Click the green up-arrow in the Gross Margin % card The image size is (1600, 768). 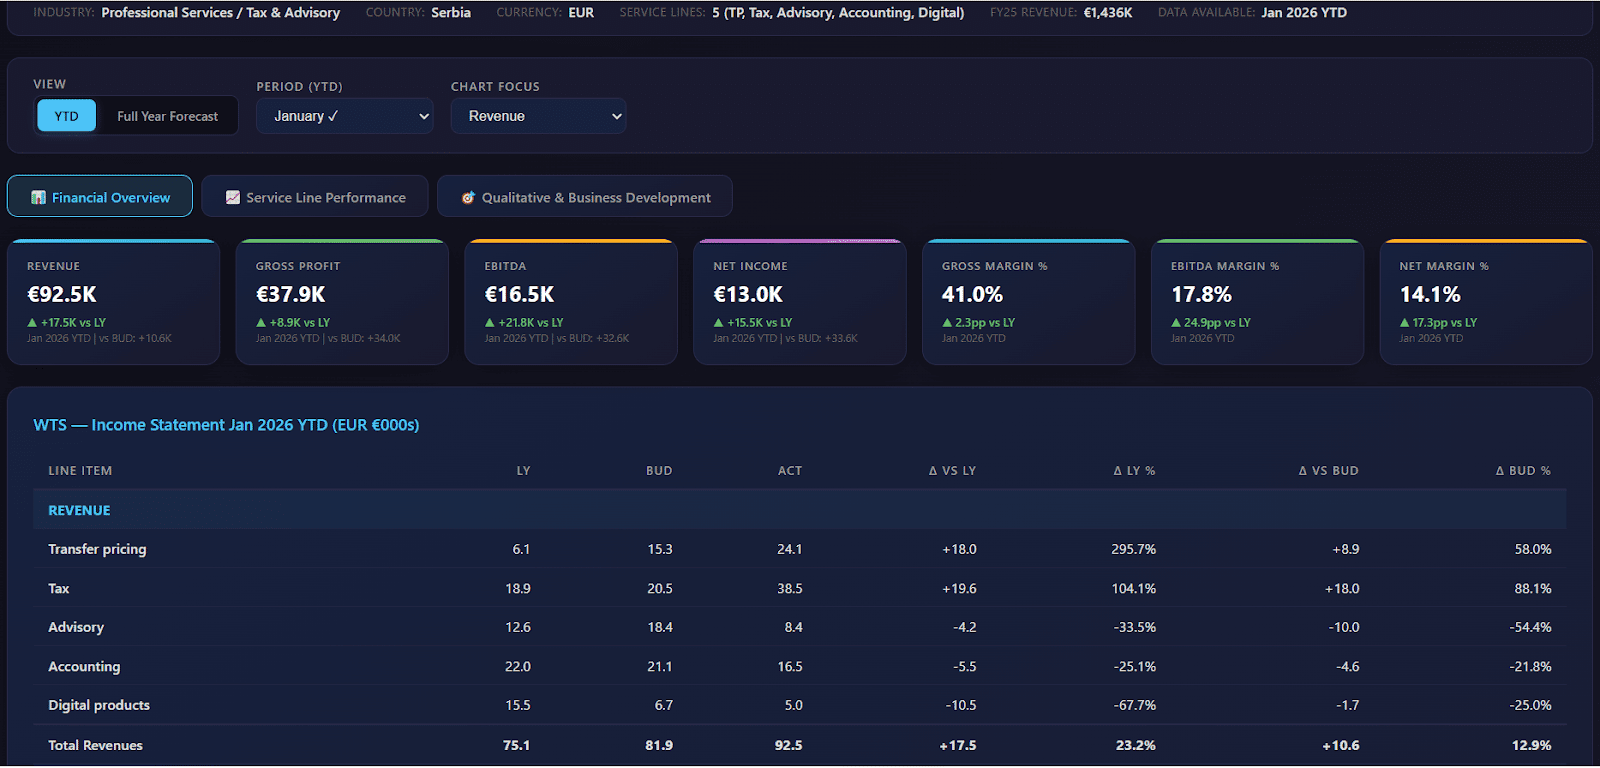(x=947, y=323)
